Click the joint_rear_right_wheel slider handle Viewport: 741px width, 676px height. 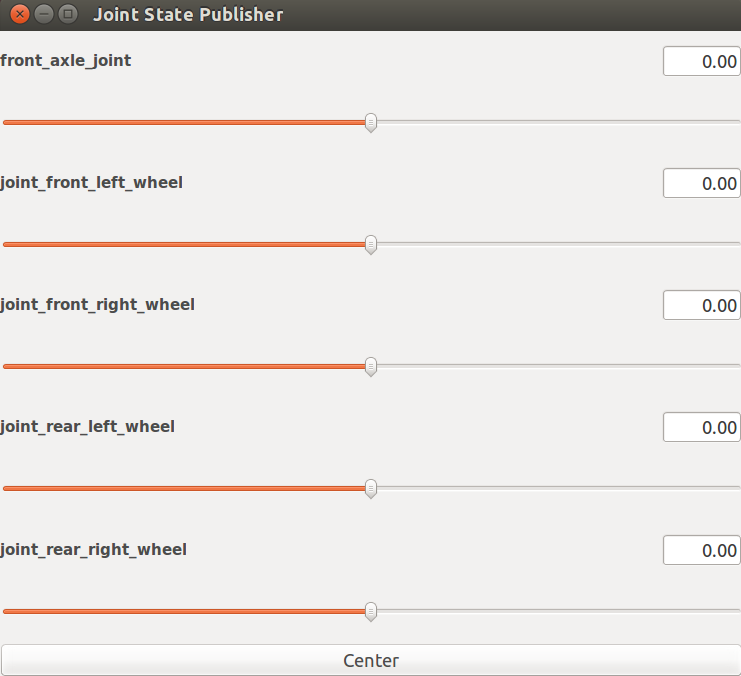tap(371, 610)
